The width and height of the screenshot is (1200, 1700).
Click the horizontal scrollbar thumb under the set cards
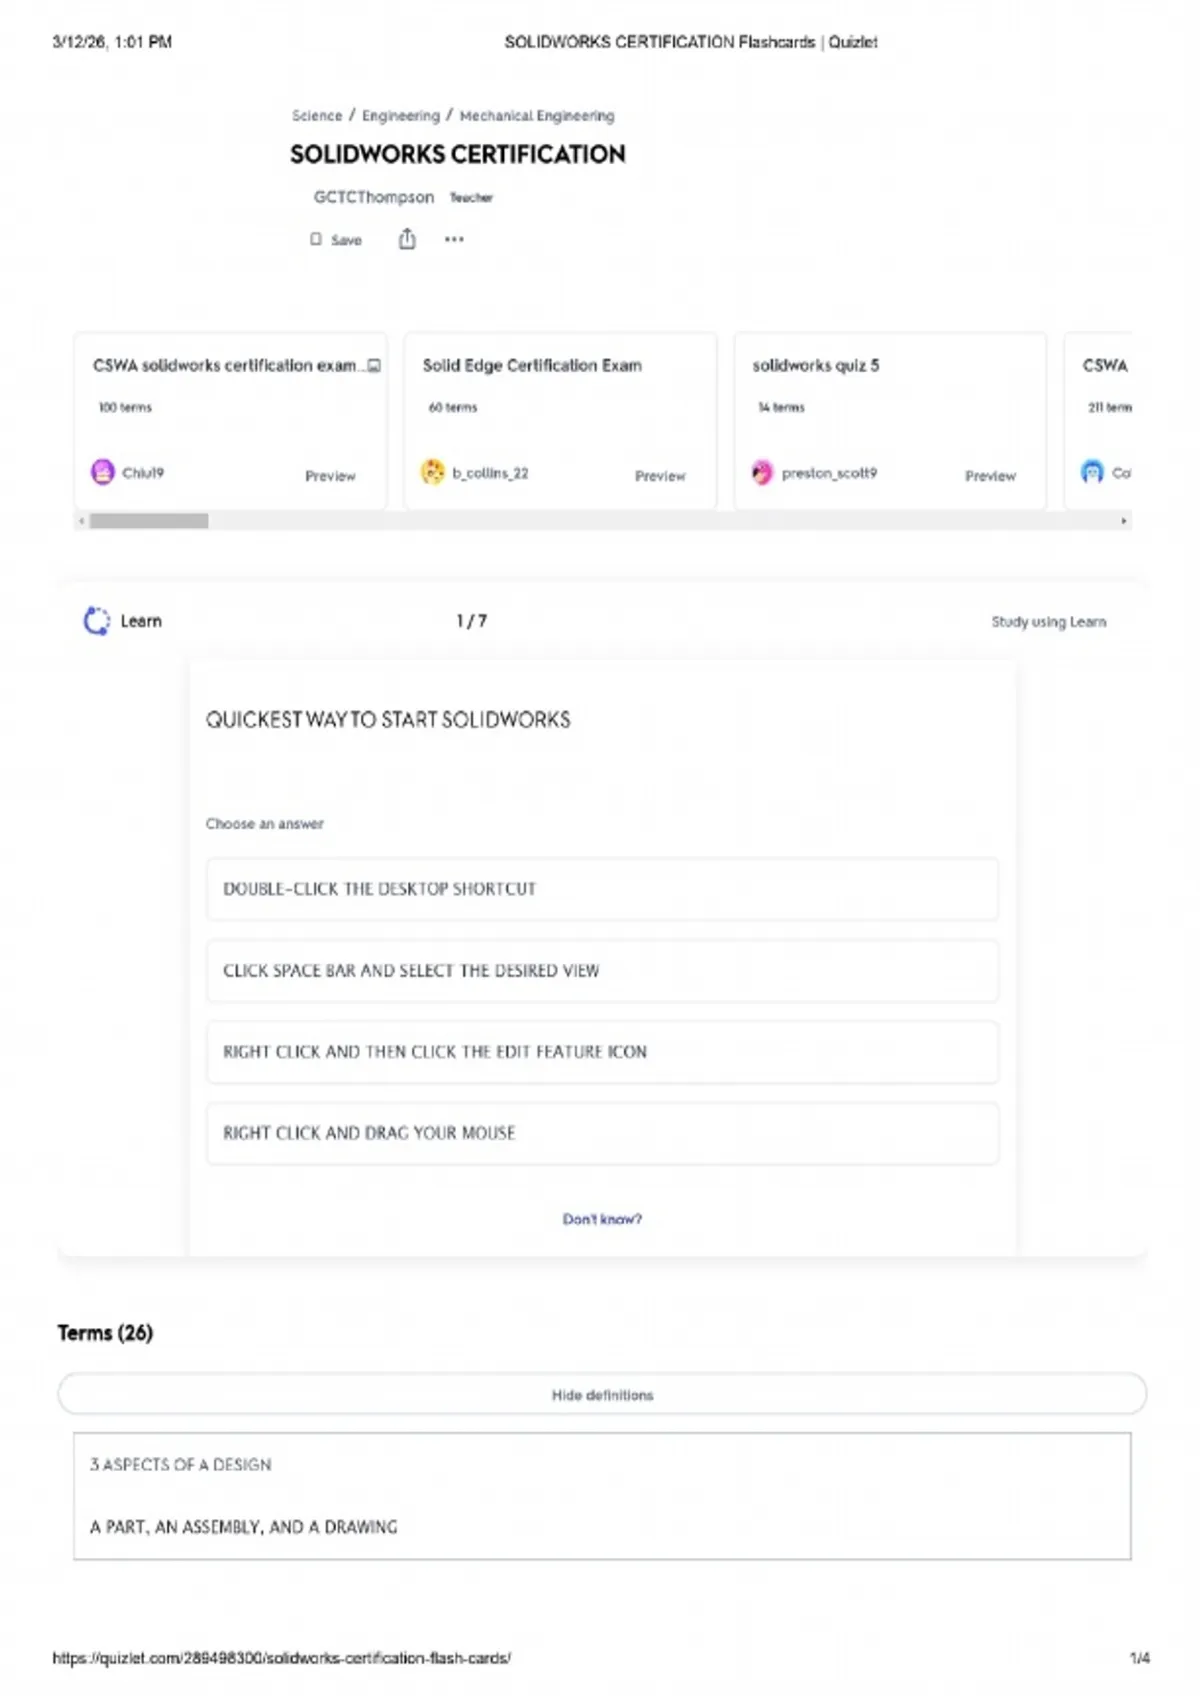point(149,521)
